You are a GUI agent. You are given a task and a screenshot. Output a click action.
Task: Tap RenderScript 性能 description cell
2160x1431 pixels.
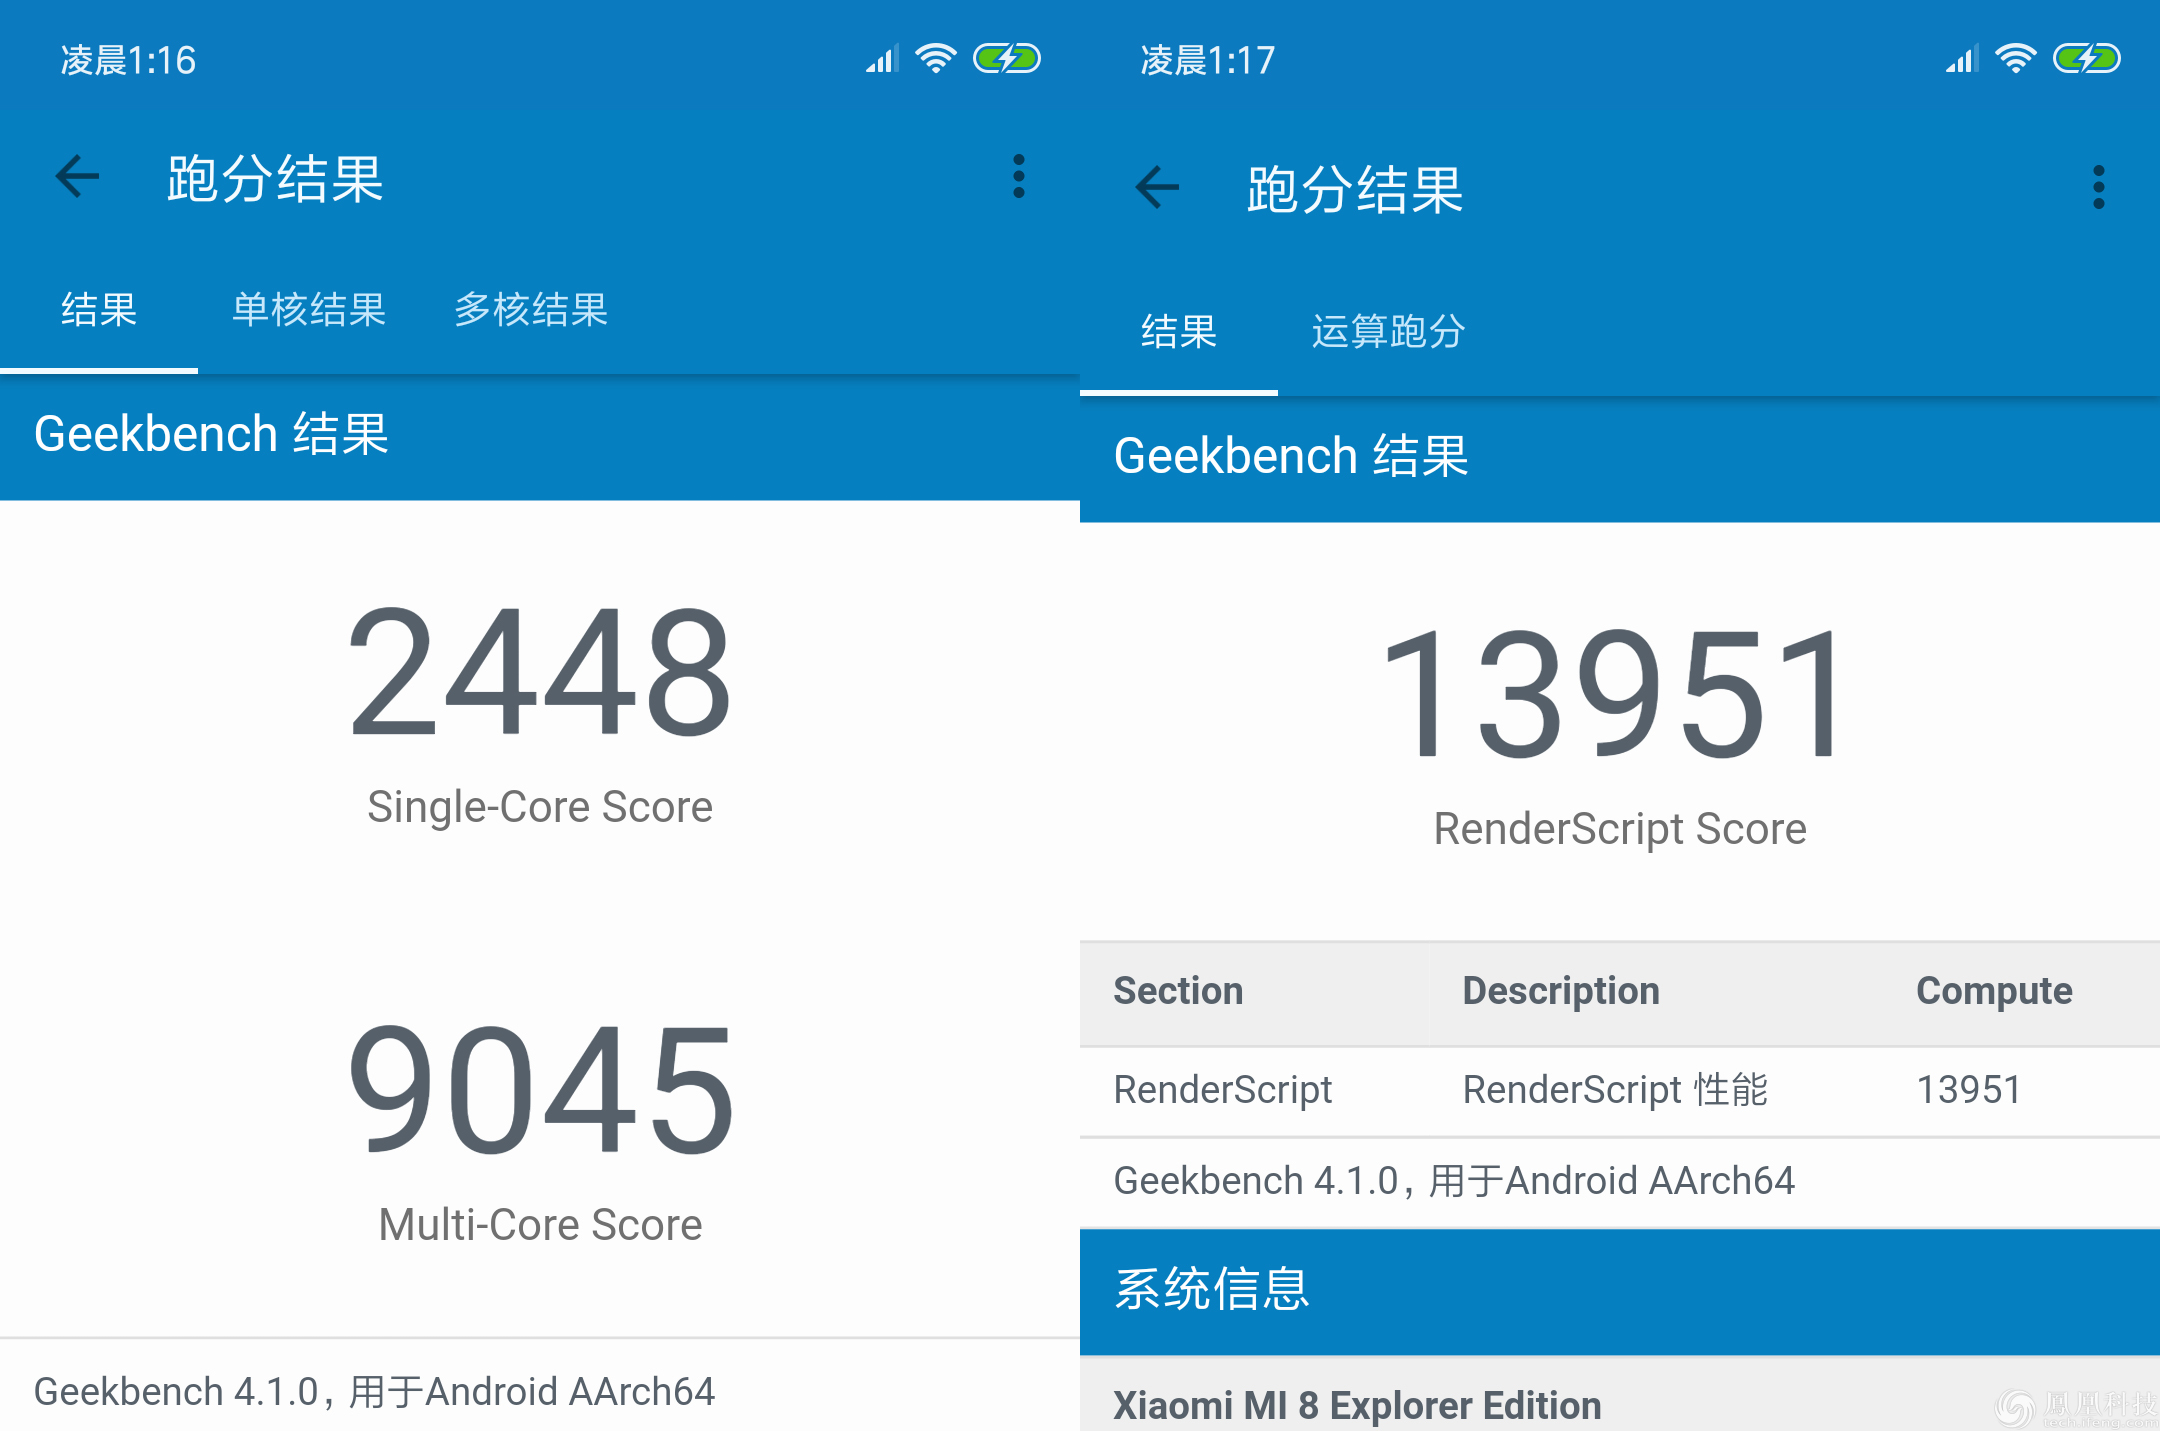(x=1615, y=1090)
